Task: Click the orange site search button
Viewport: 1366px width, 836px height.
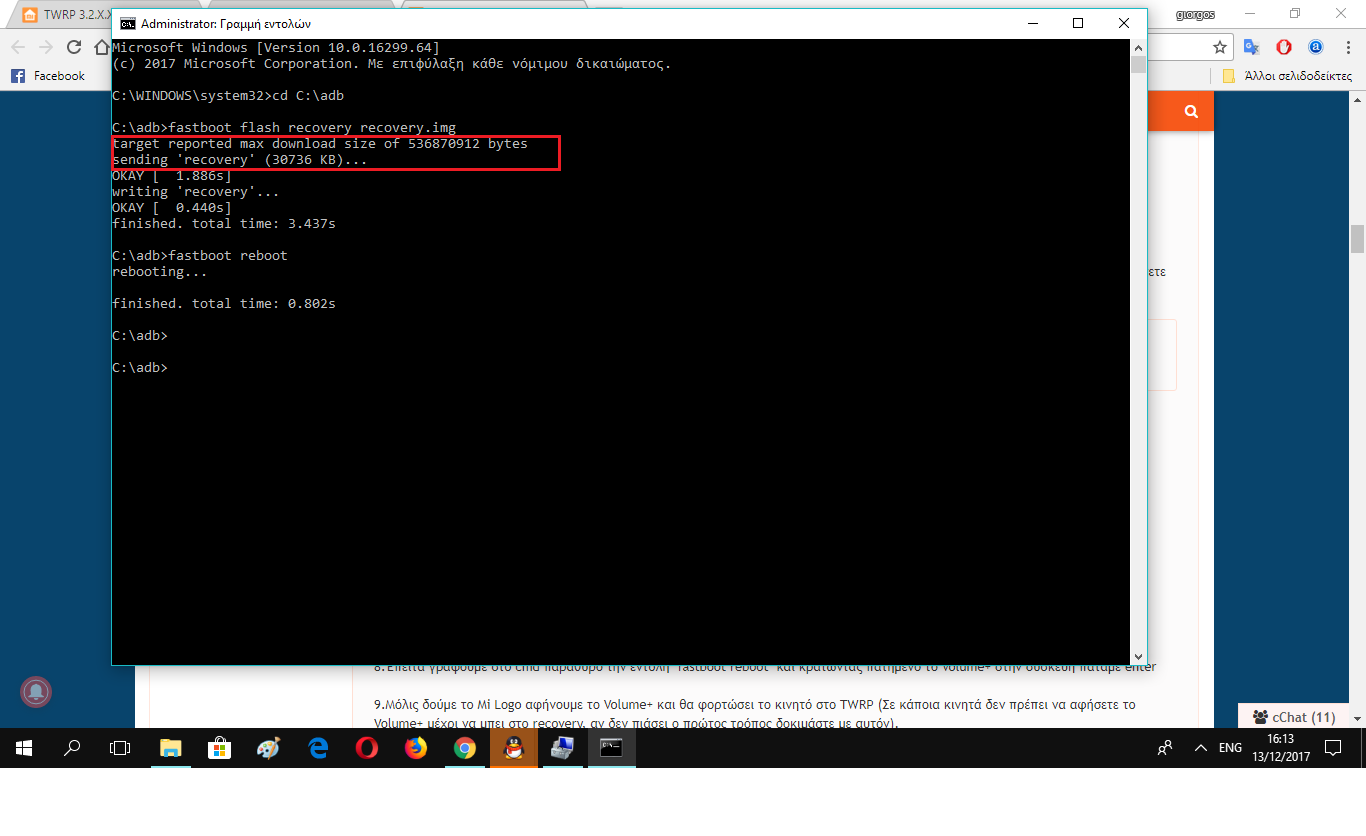Action: click(x=1191, y=111)
